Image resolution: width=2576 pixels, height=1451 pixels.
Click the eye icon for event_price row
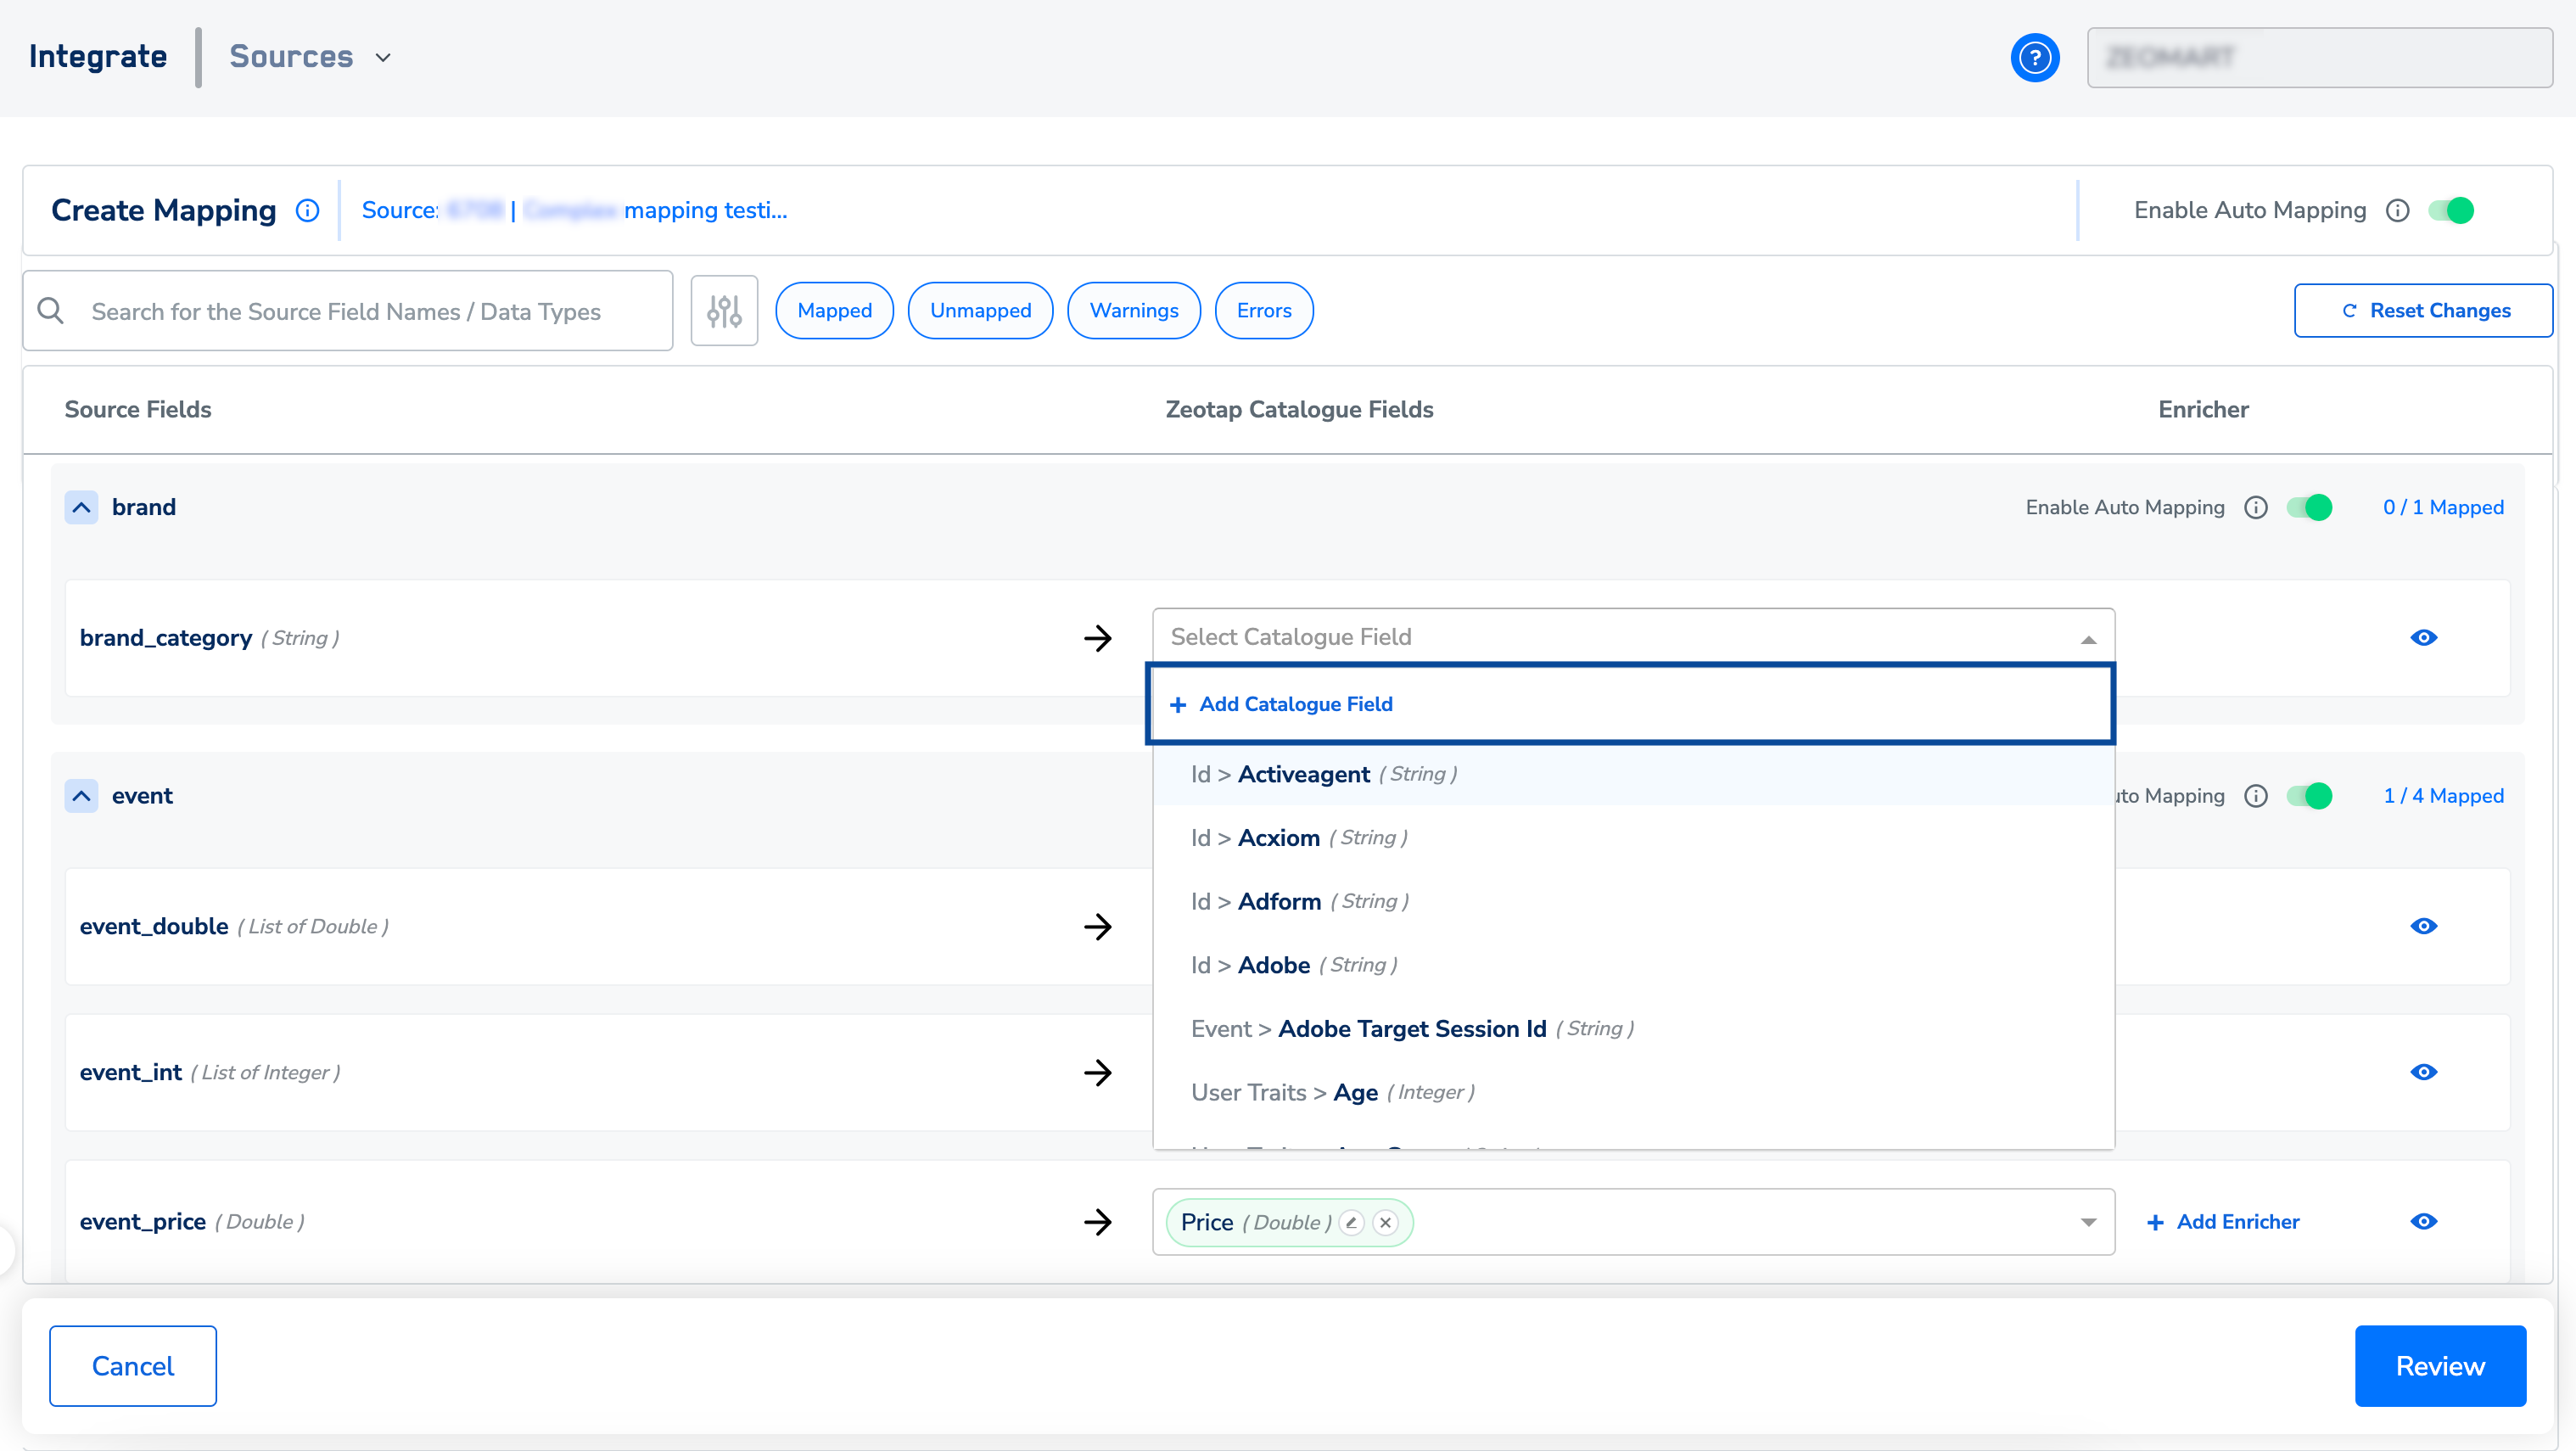coord(2423,1221)
